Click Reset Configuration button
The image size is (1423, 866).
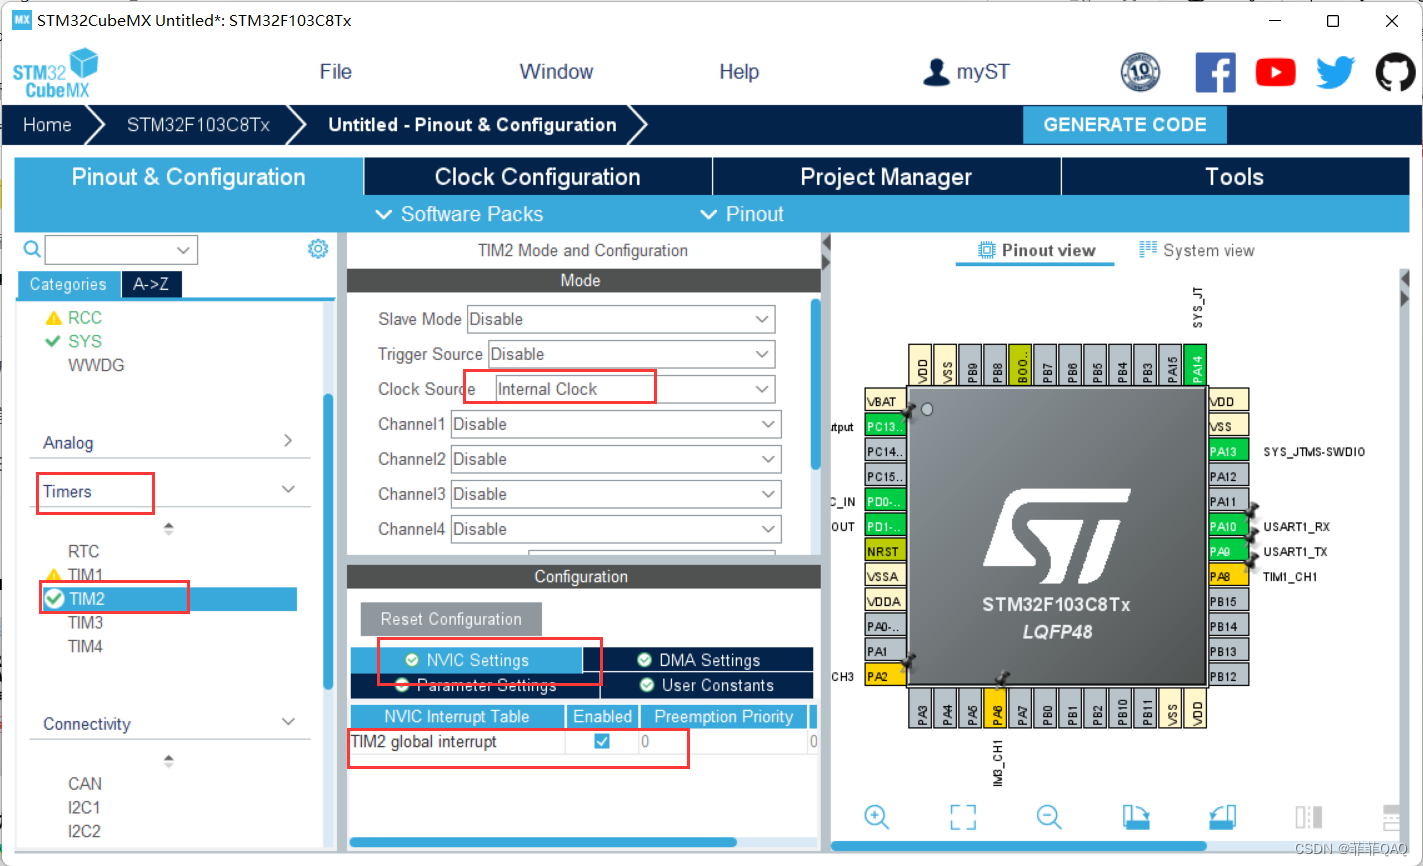click(451, 619)
